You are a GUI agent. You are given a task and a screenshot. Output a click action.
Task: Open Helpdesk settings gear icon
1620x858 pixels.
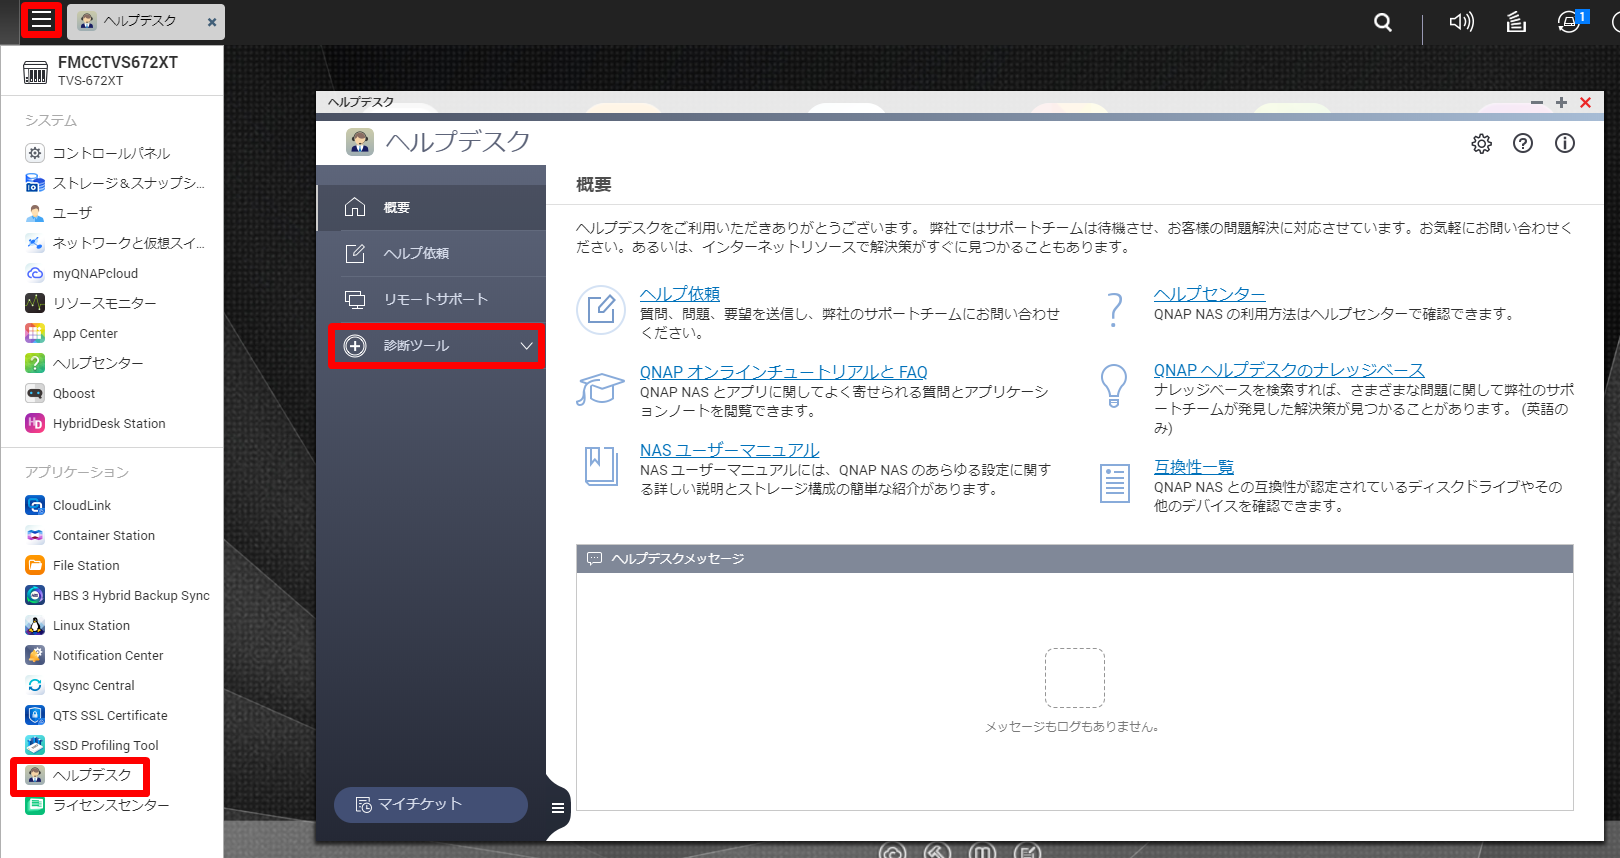(x=1482, y=144)
